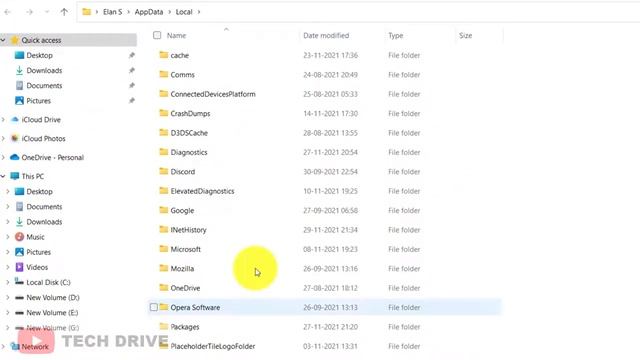
Task: Open Pictures icon under This PC
Action: [19, 252]
